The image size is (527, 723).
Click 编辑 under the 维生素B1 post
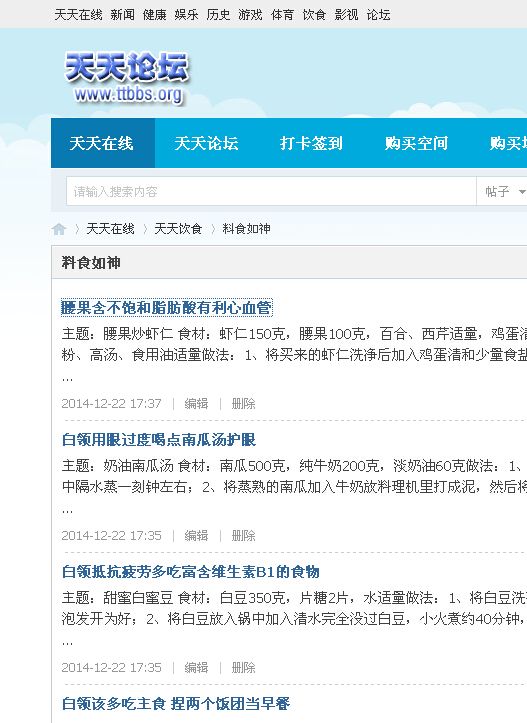point(196,667)
